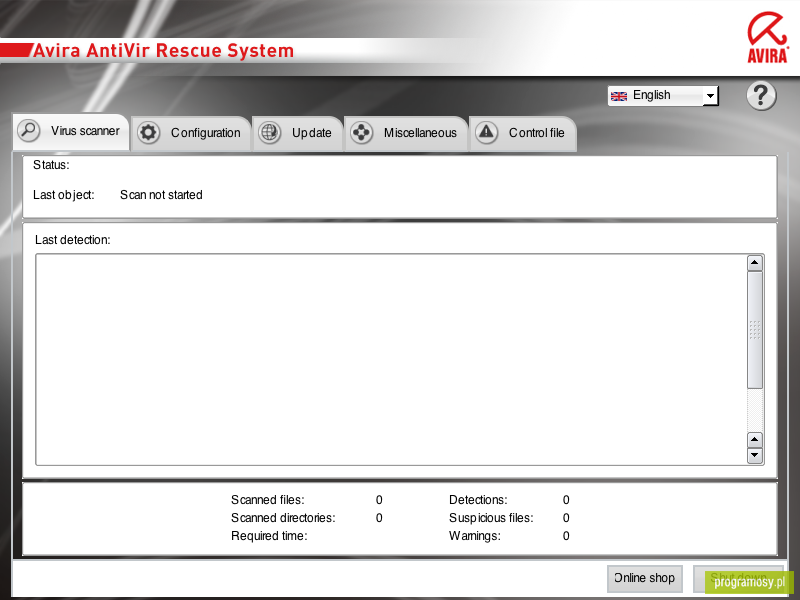
Task: Switch to the Virus scanner tab
Action: coord(71,132)
